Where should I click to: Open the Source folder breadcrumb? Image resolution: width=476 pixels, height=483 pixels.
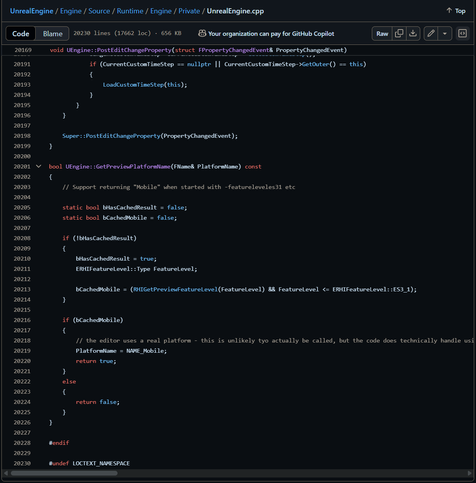tap(99, 11)
